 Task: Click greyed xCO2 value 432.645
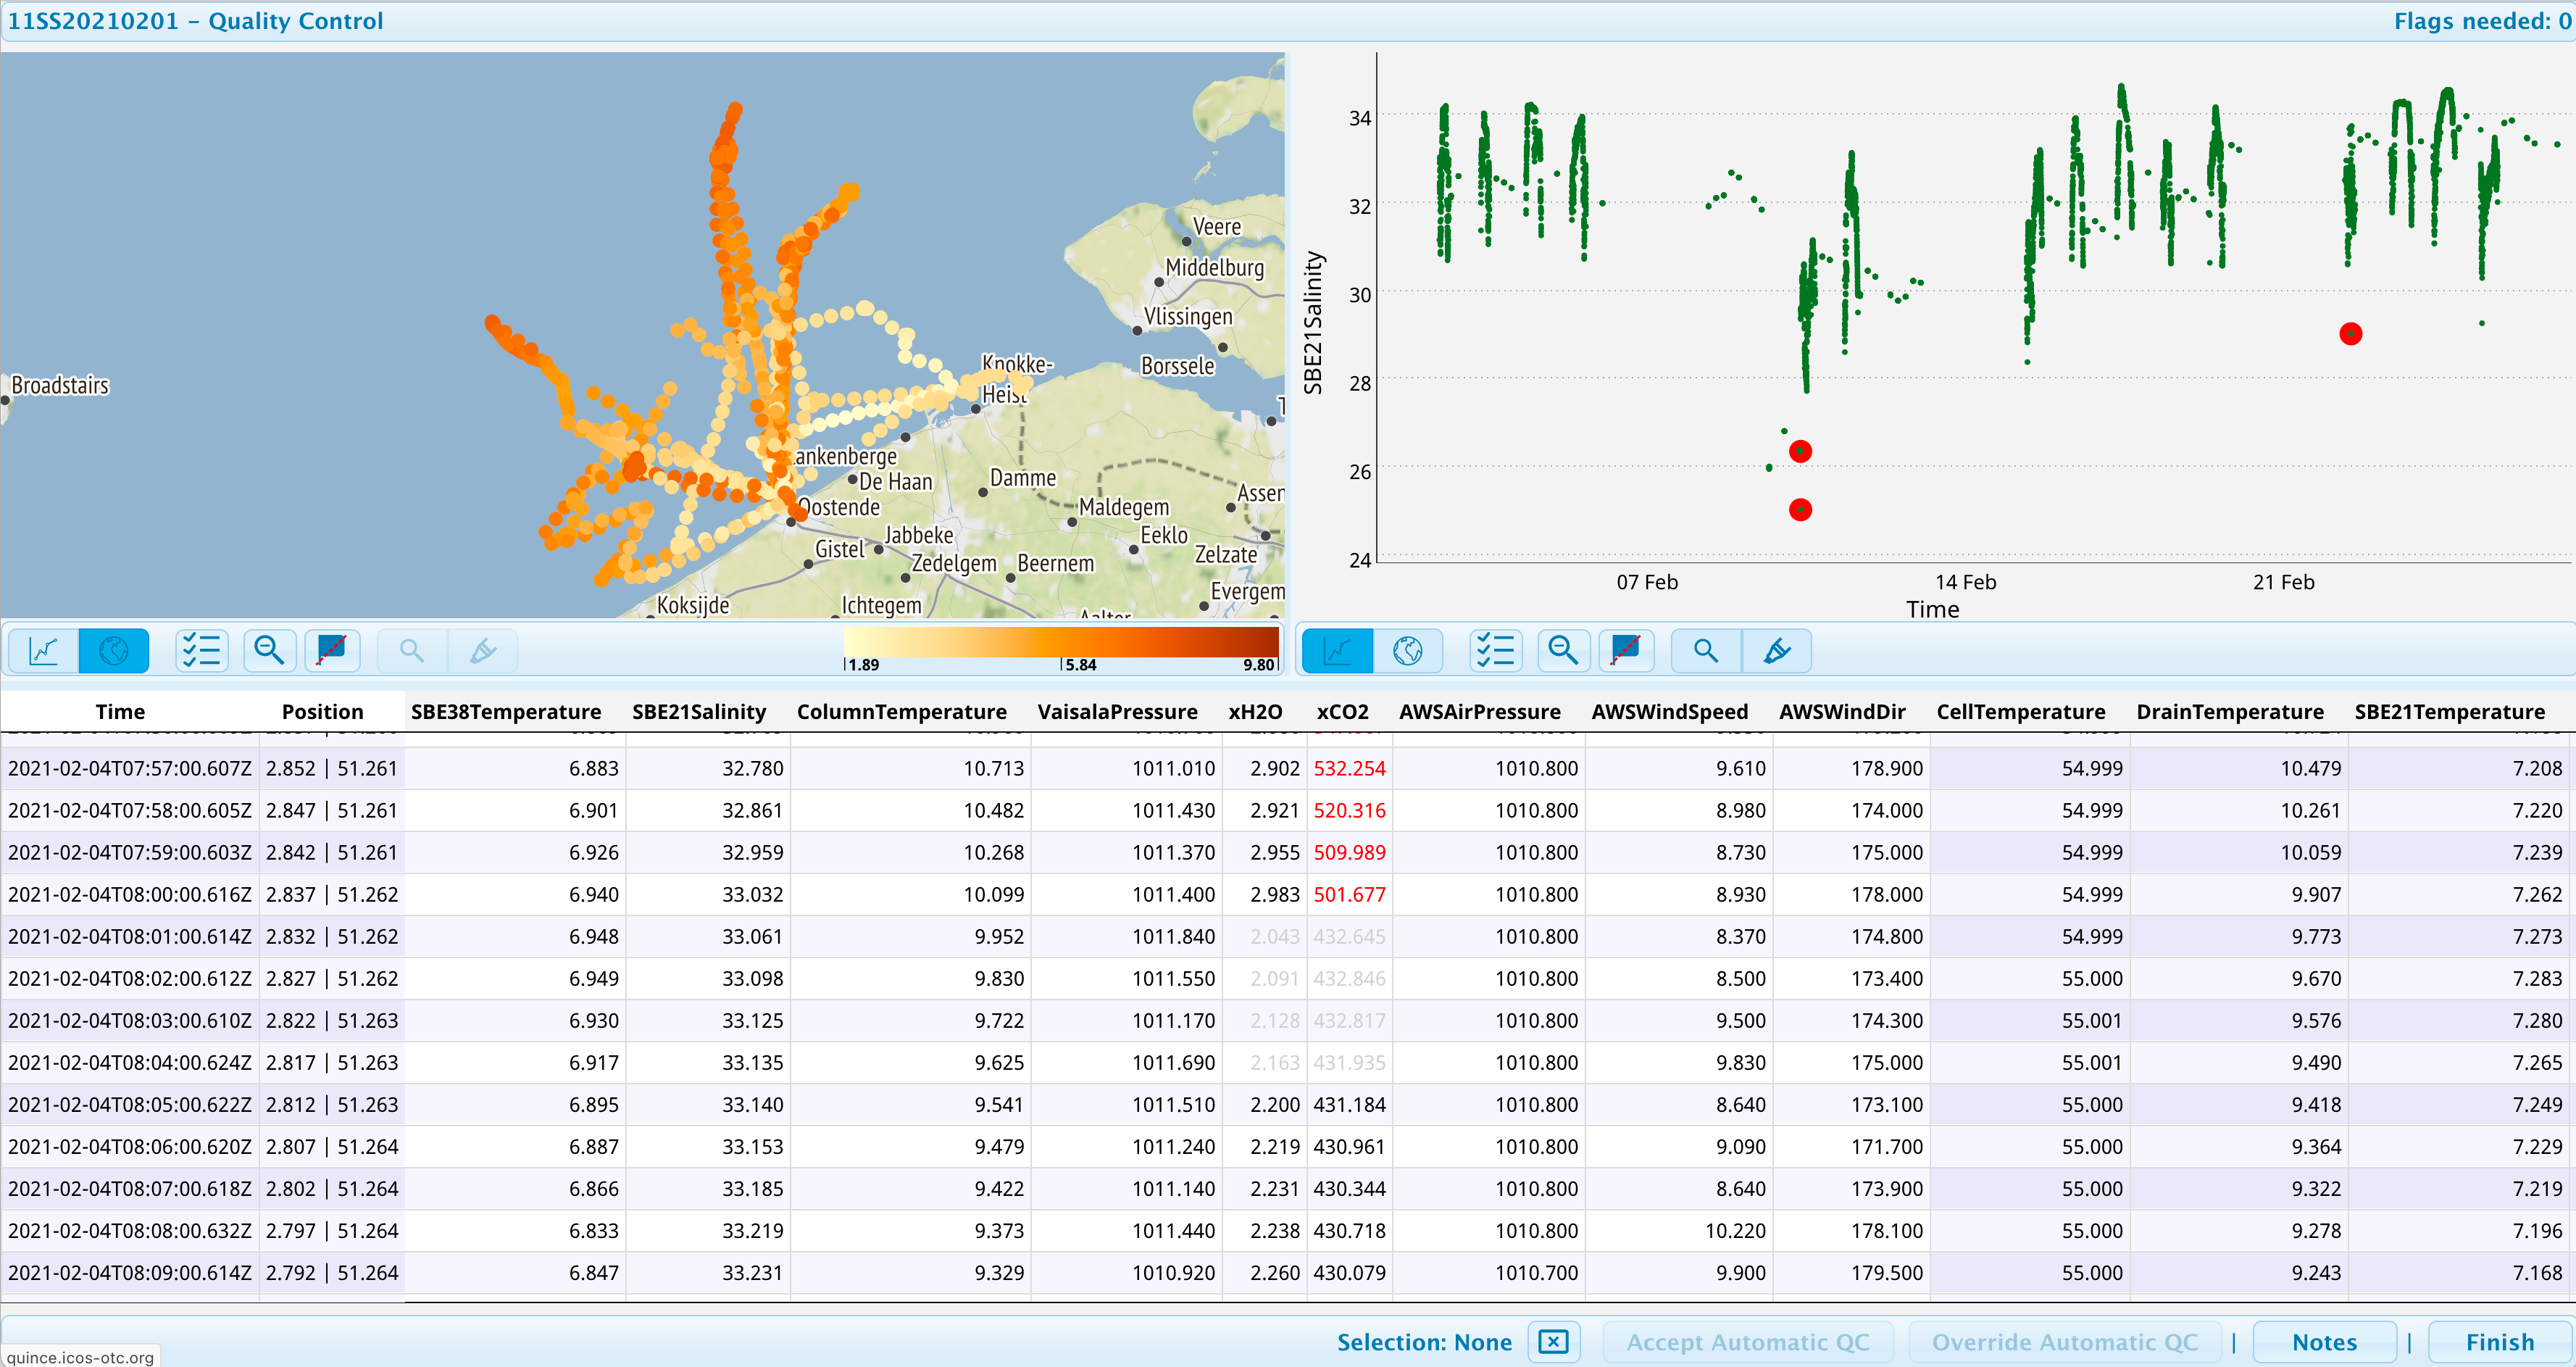[1349, 936]
